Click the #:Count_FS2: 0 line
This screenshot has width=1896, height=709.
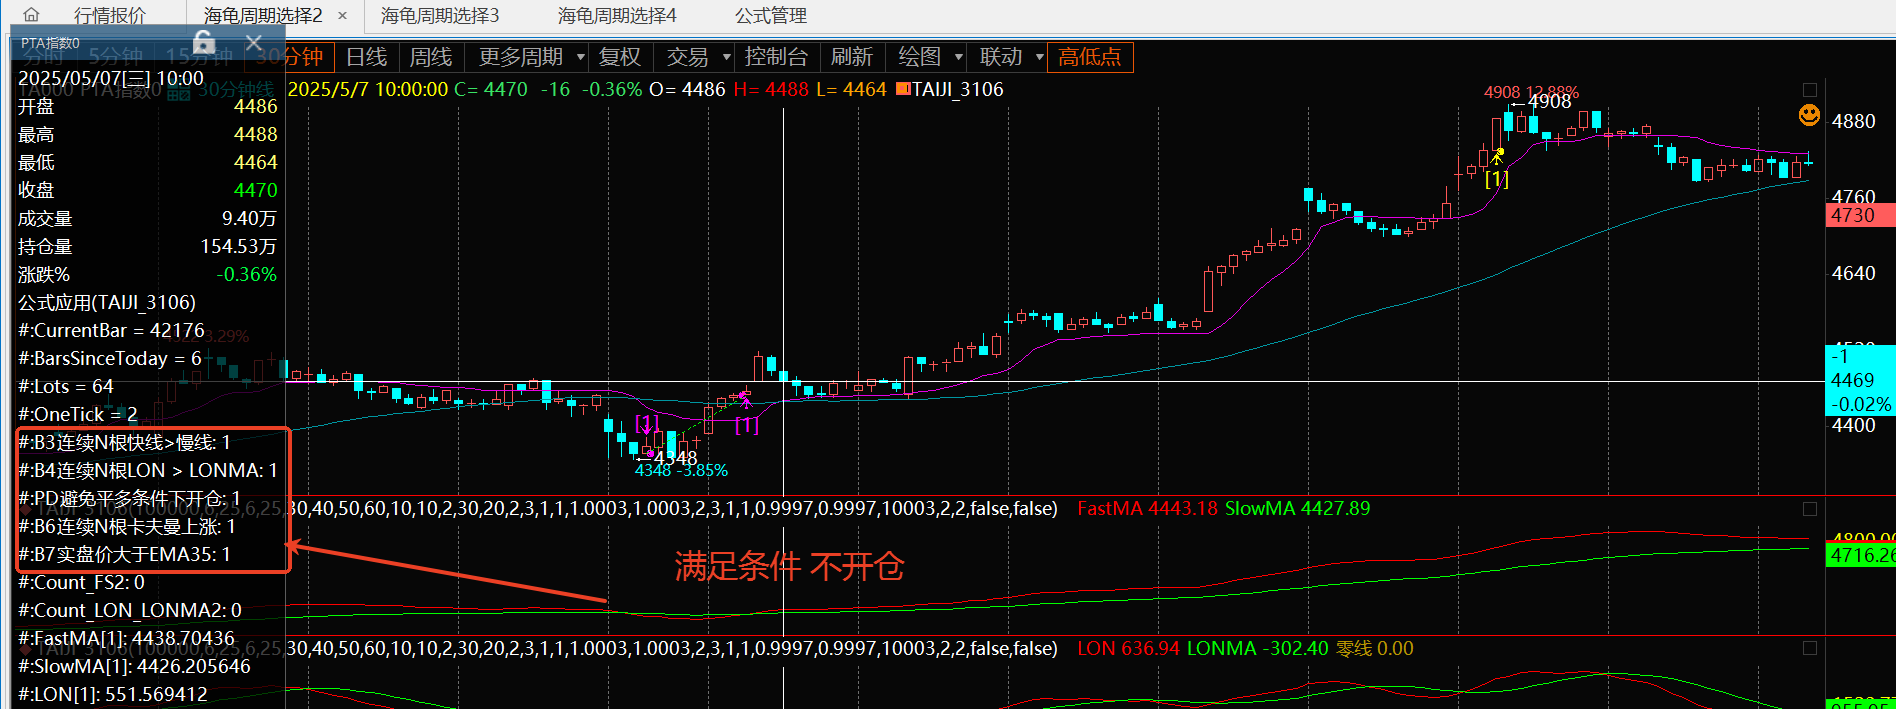point(82,582)
